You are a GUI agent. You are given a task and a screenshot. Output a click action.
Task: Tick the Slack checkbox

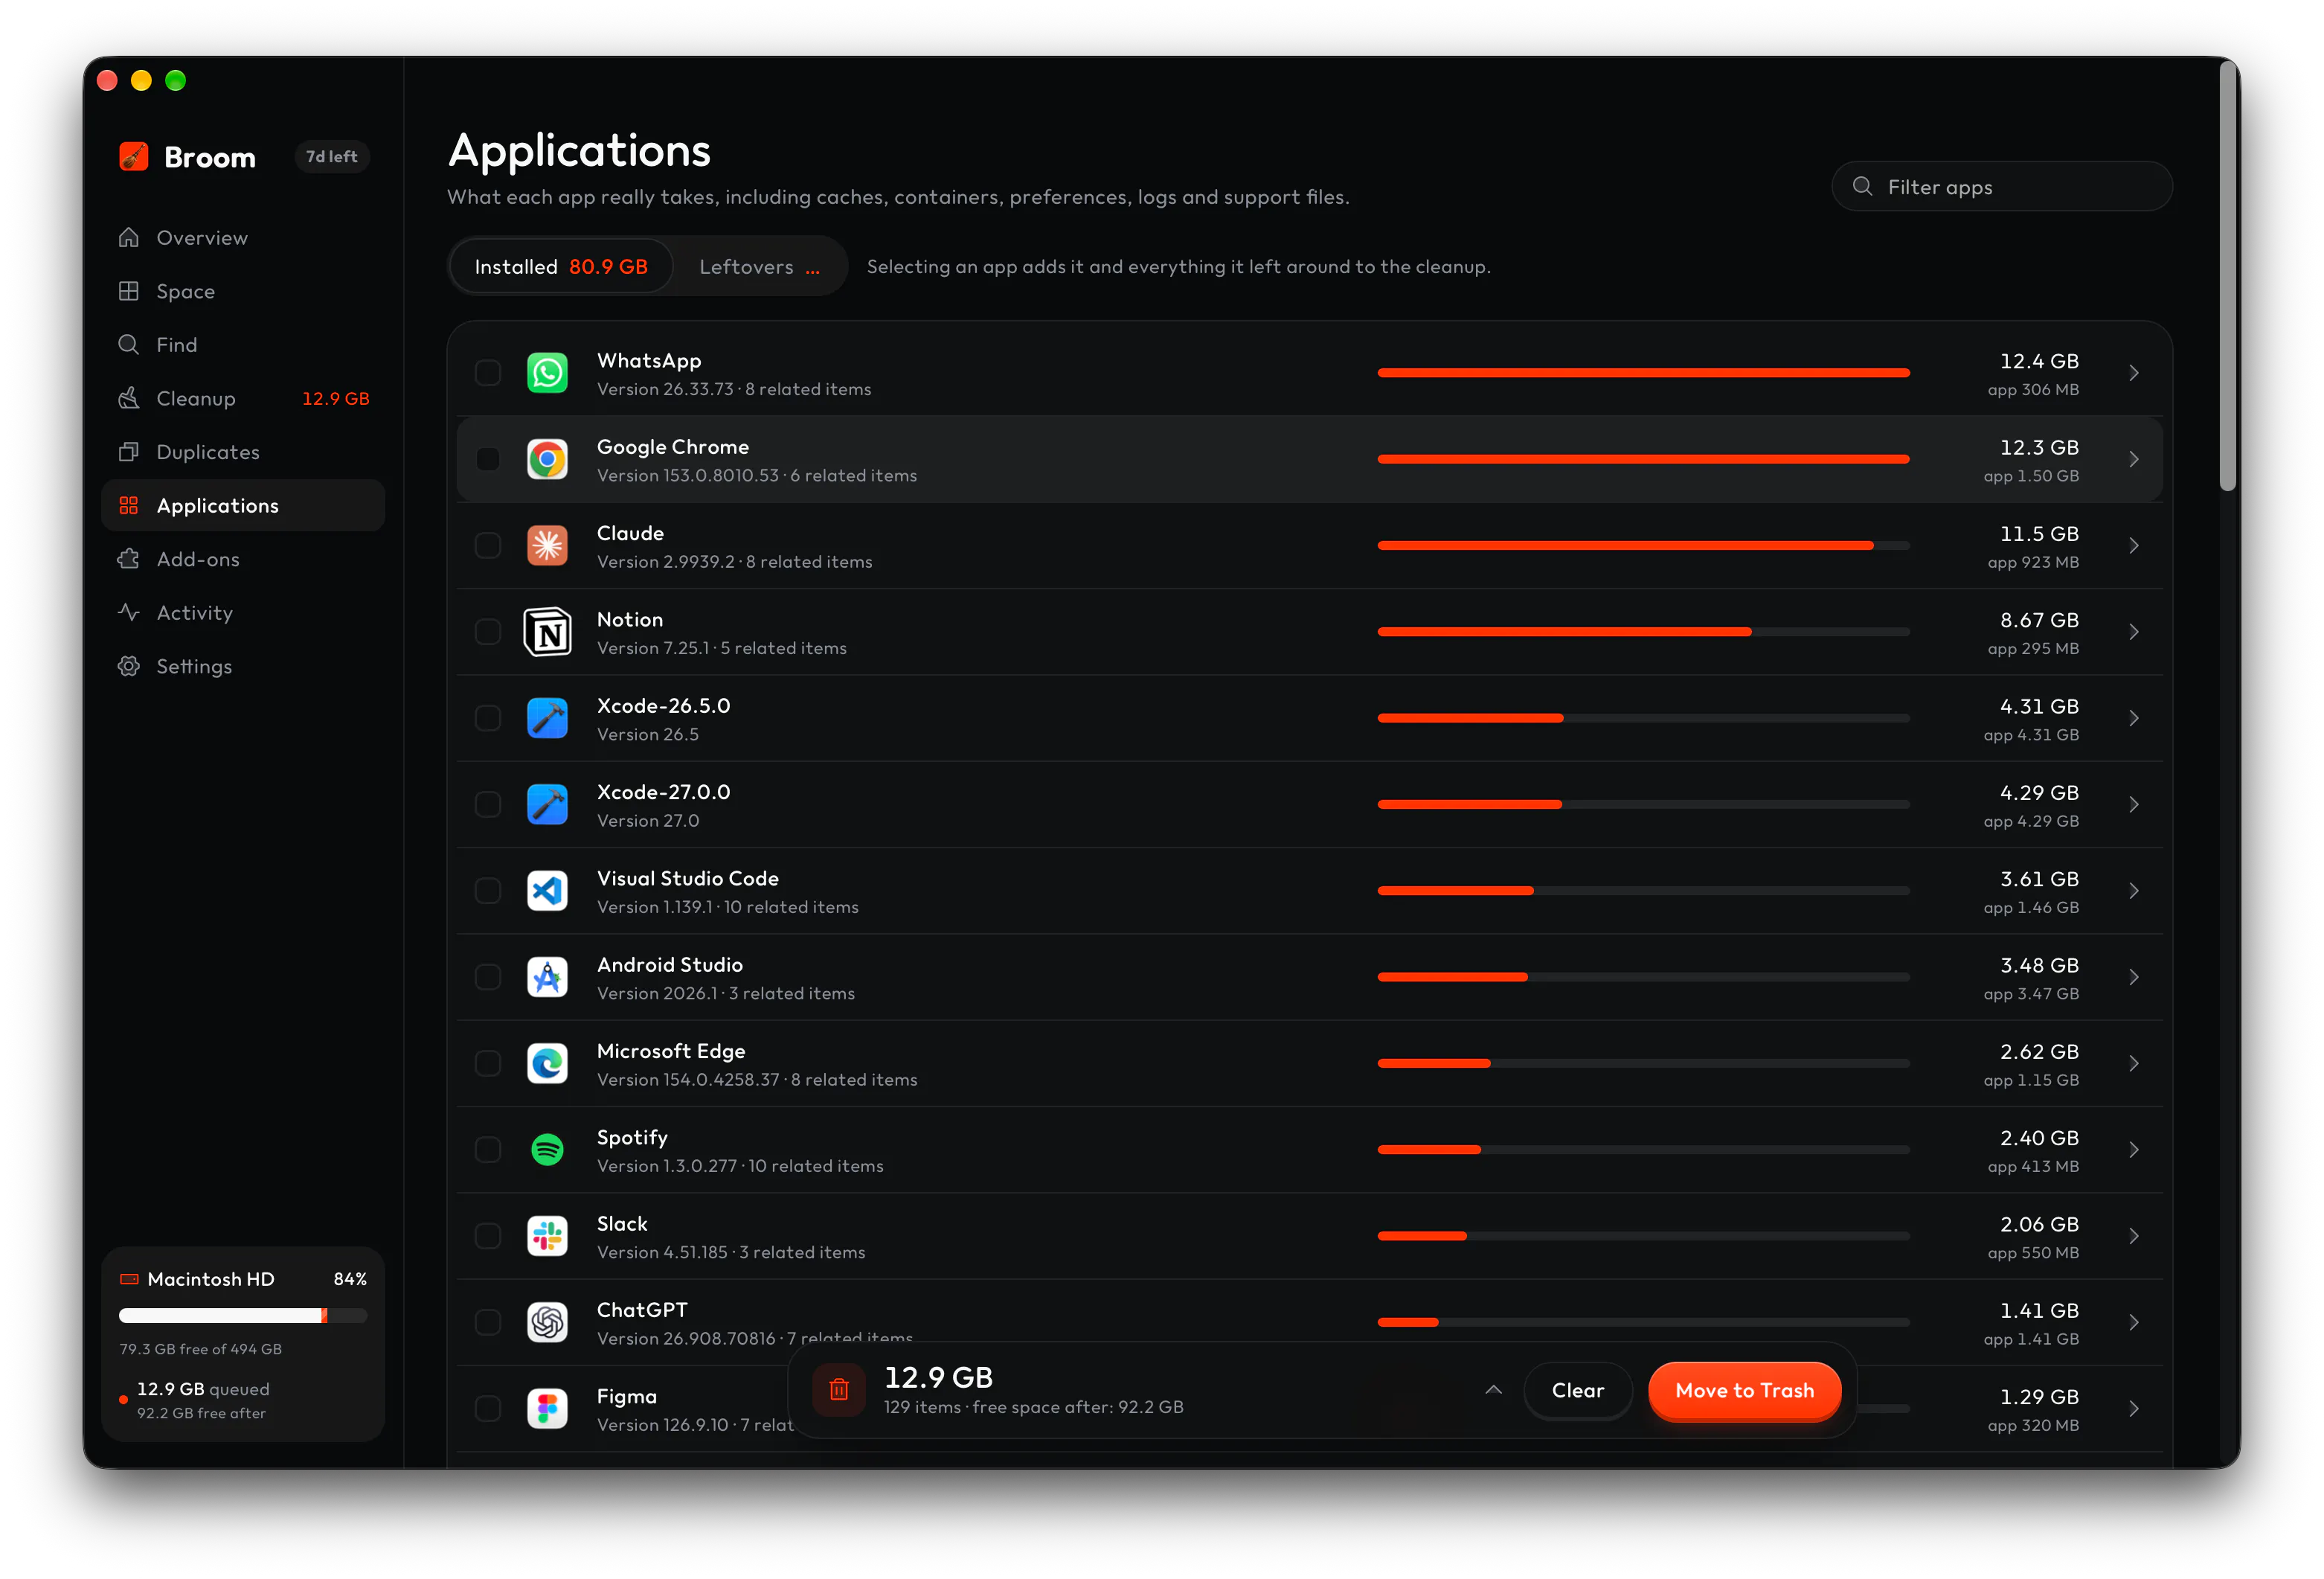488,1236
